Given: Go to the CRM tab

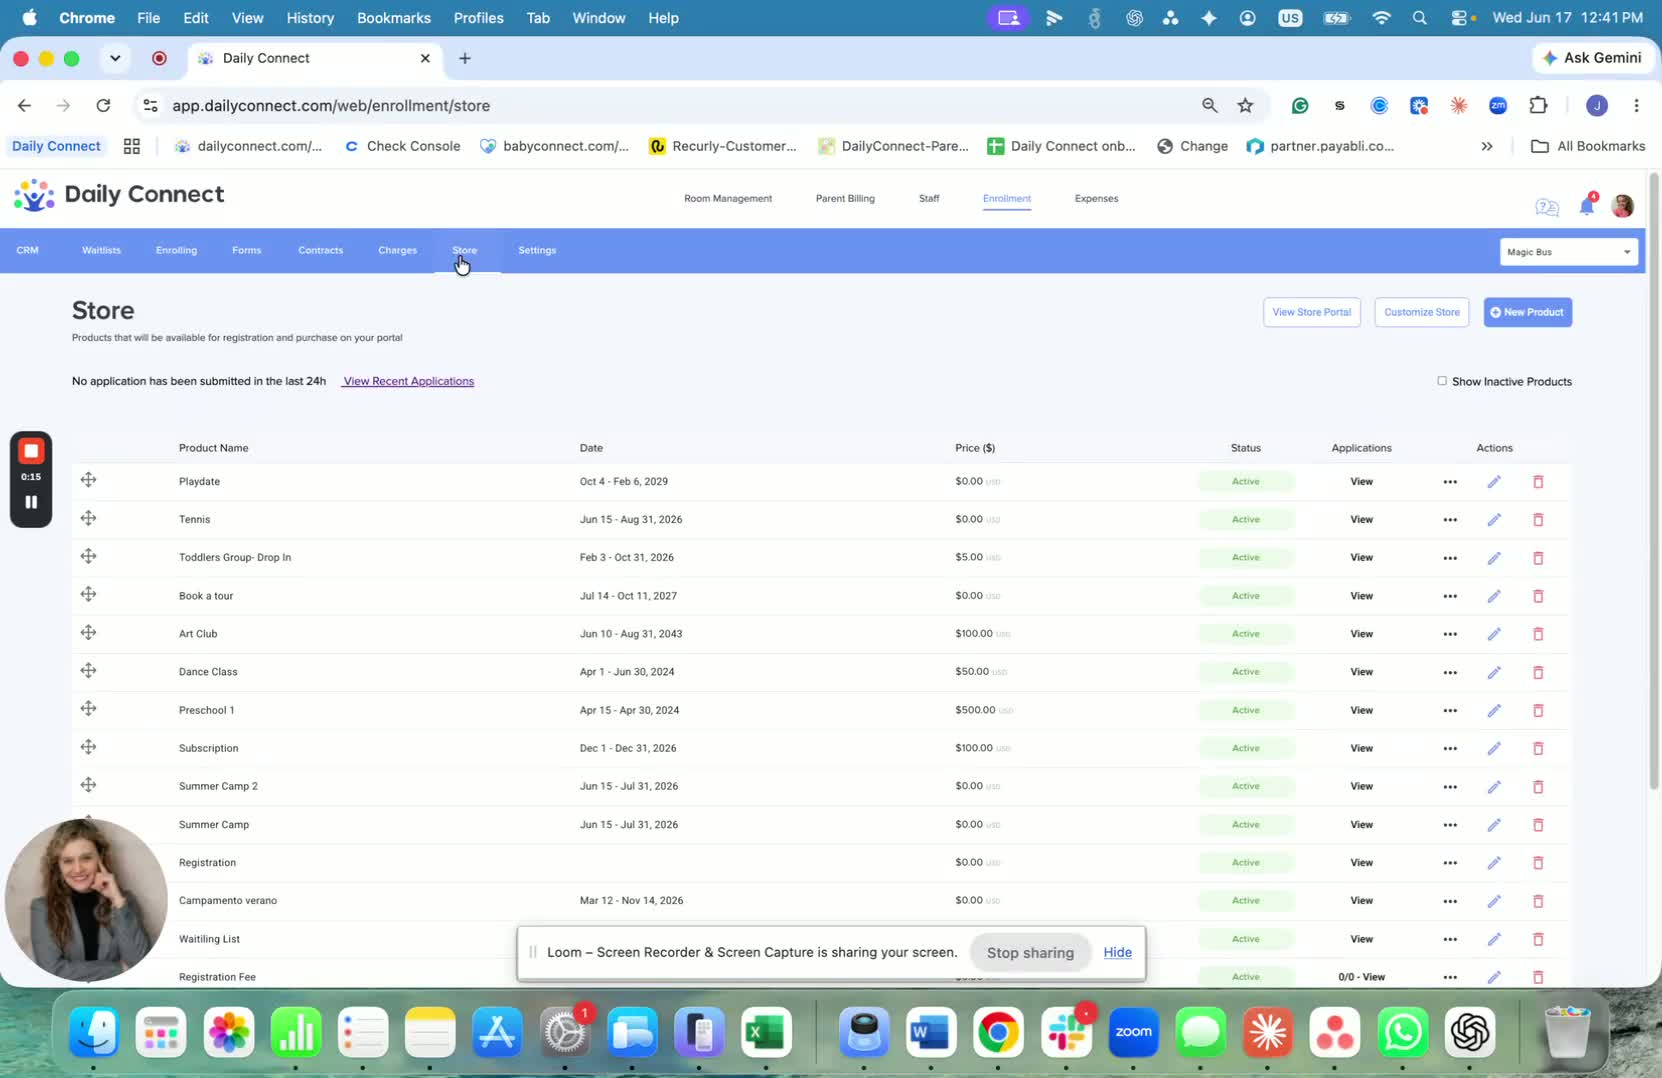Looking at the screenshot, I should click(27, 250).
